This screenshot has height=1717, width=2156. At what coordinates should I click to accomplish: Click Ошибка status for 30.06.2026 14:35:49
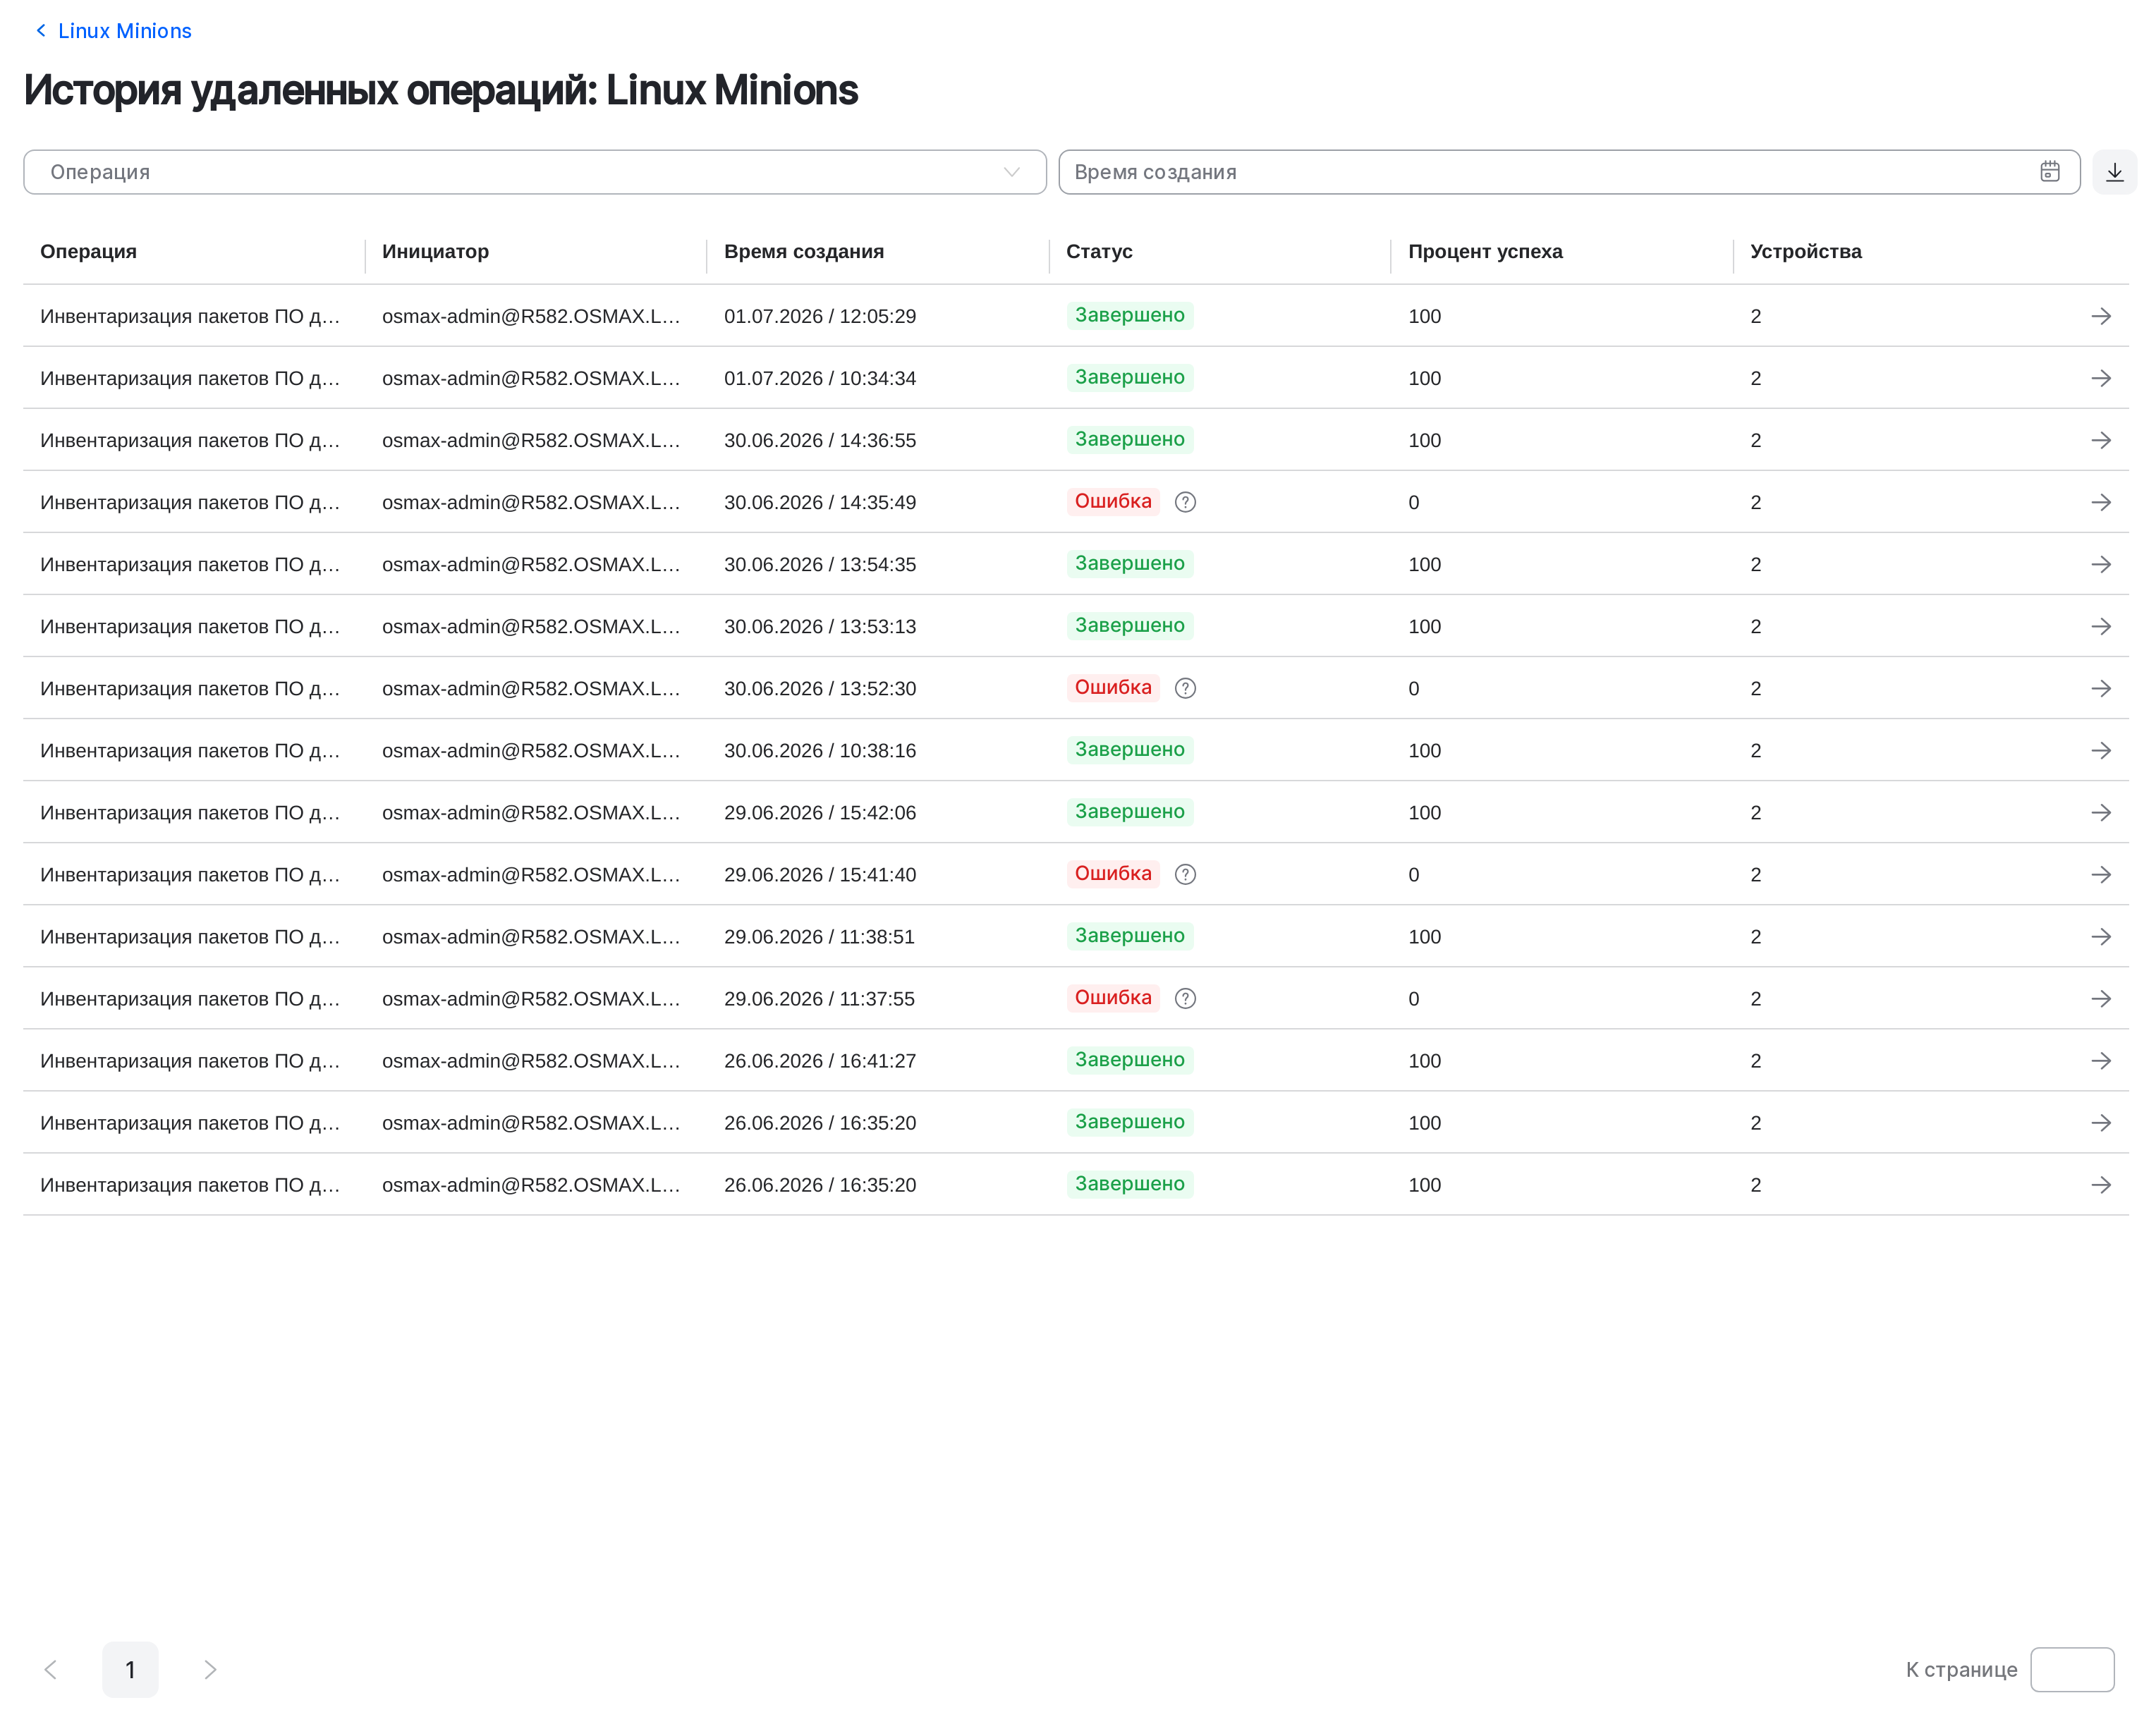pyautogui.click(x=1113, y=501)
